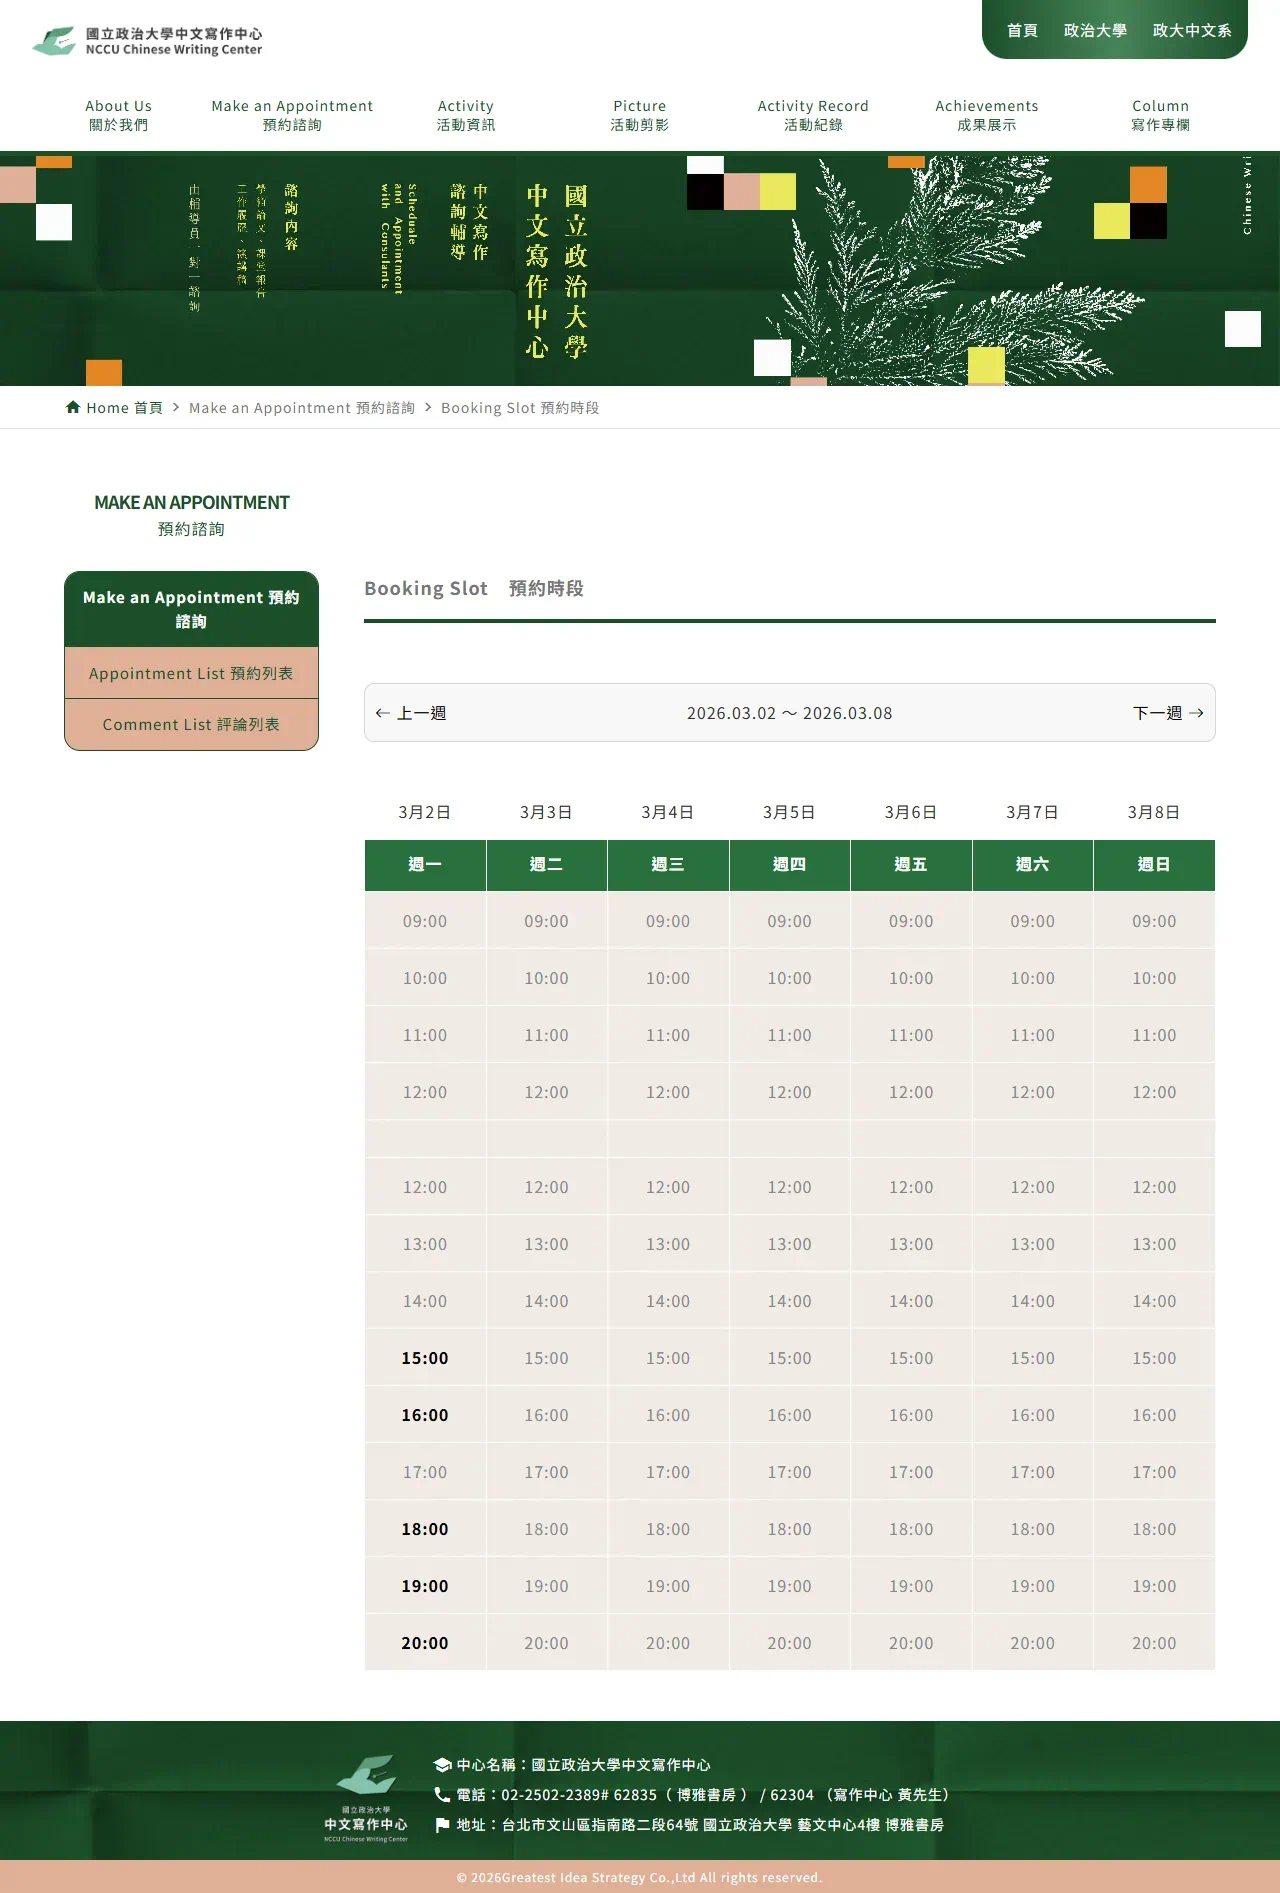Click Make an Appointment 預約諮詢 breadcrumb link
1280x1893 pixels.
302,408
